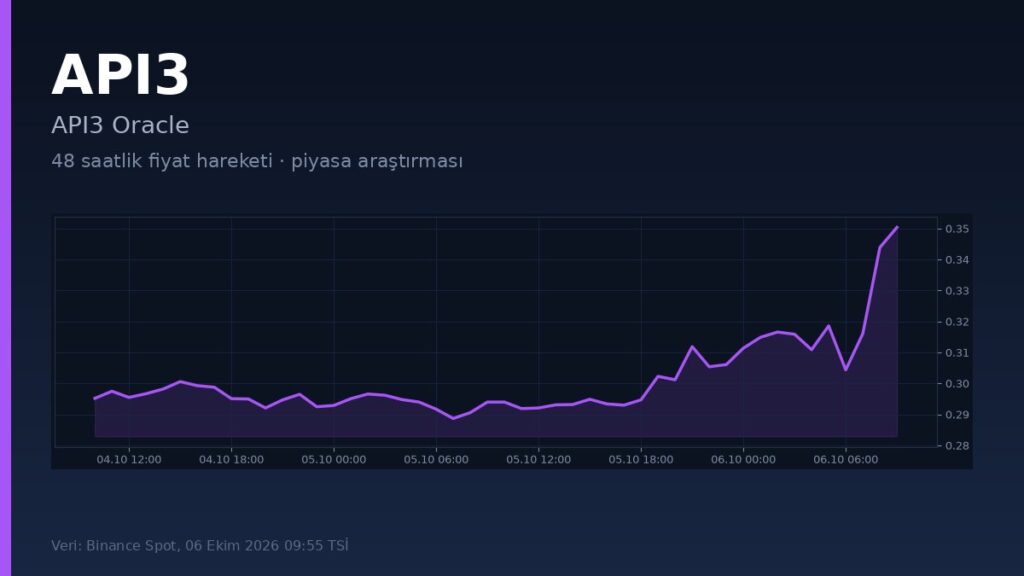This screenshot has height=576, width=1024.
Task: Click the API3 Oracle subtitle
Action: [120, 125]
